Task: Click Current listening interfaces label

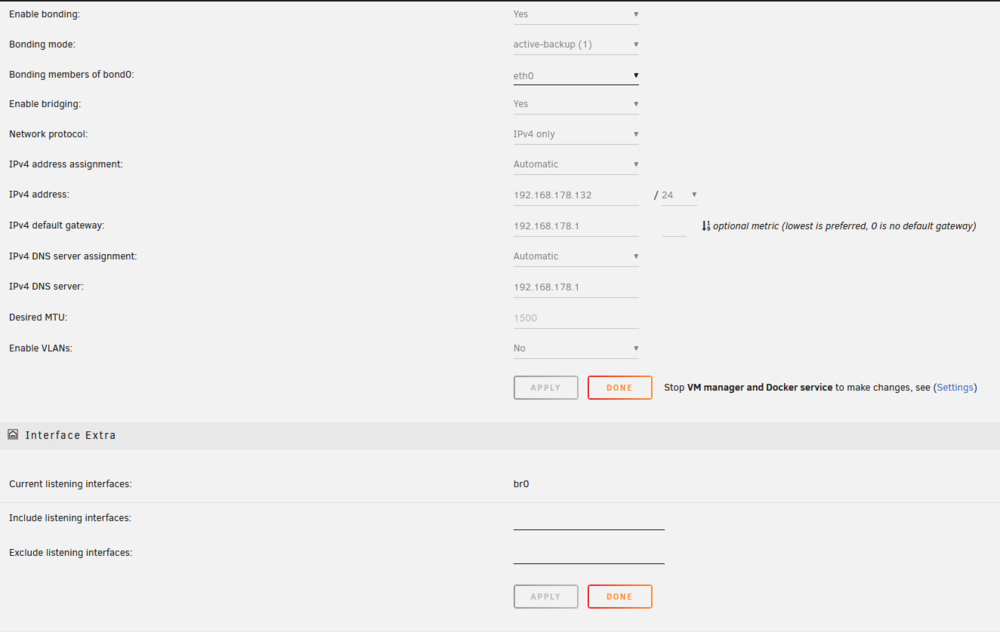Action: 70,484
